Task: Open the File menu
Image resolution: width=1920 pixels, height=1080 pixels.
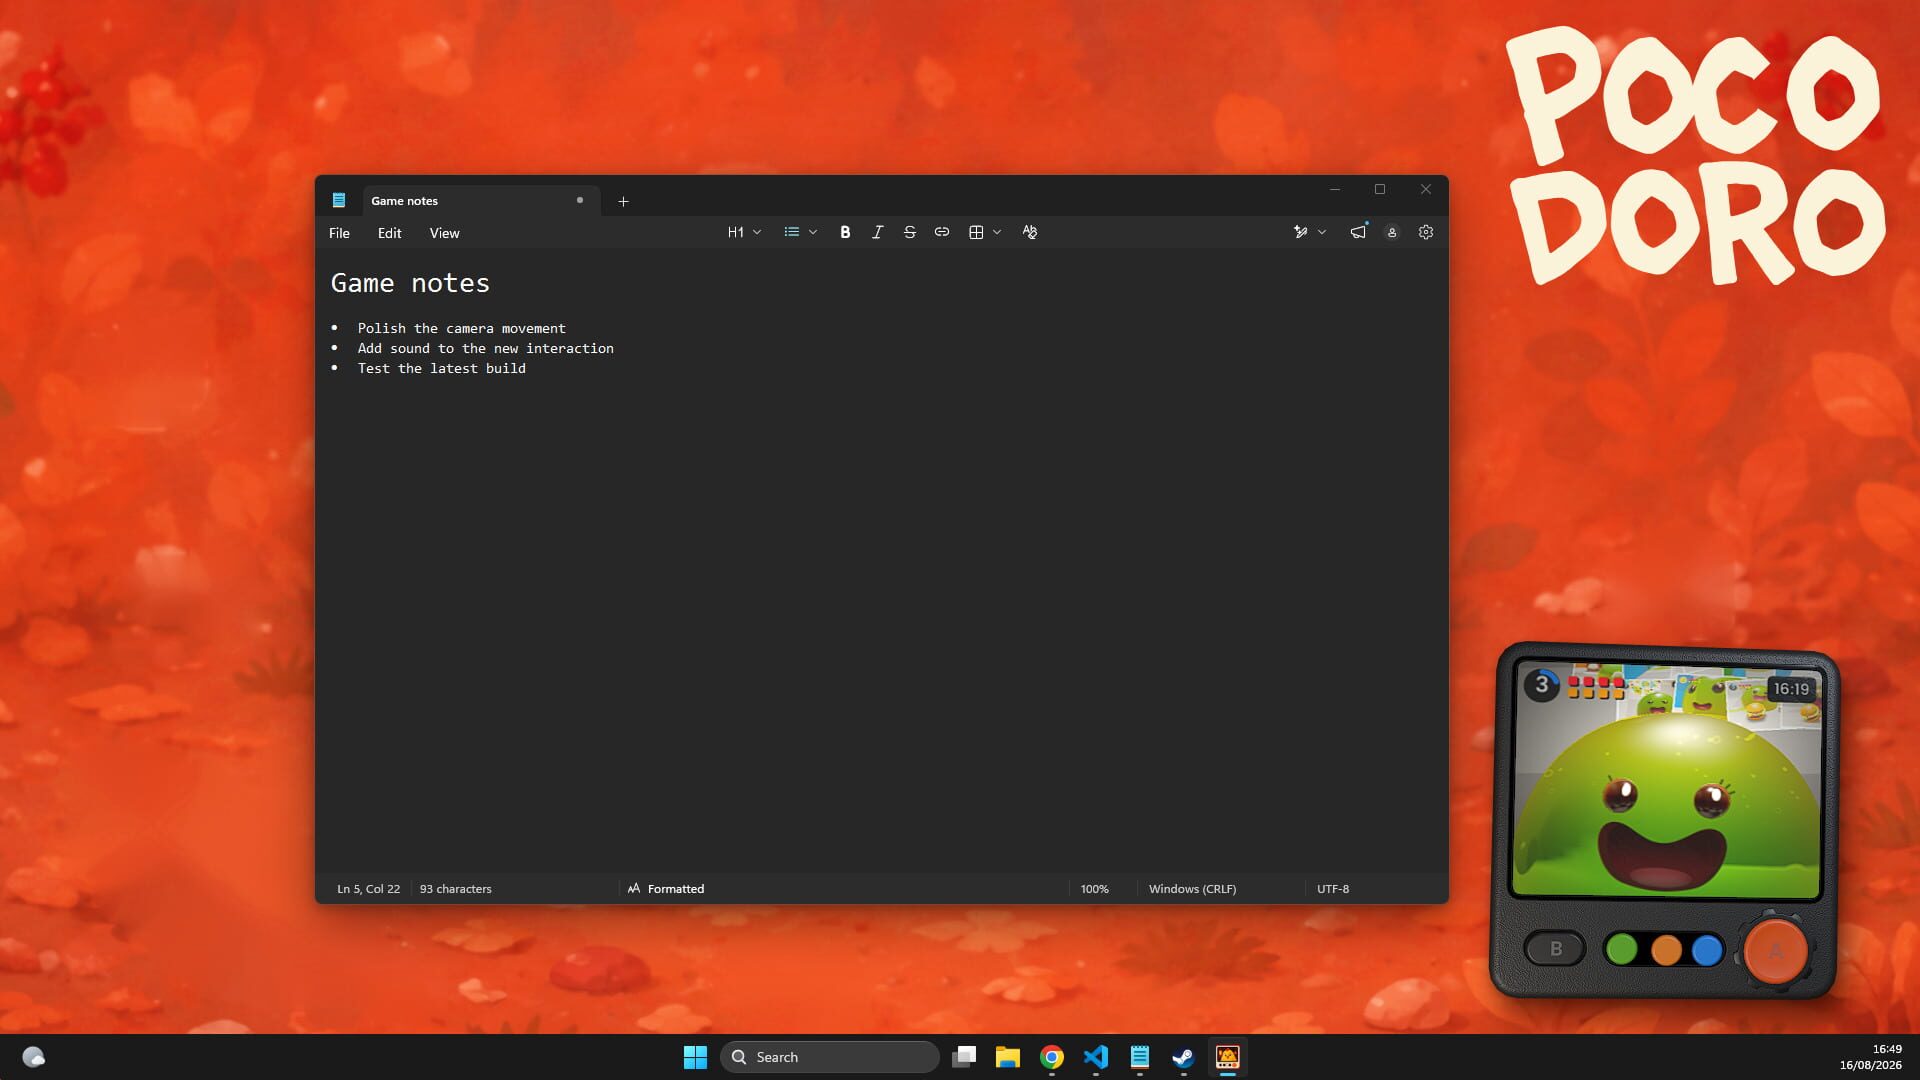Action: point(339,233)
